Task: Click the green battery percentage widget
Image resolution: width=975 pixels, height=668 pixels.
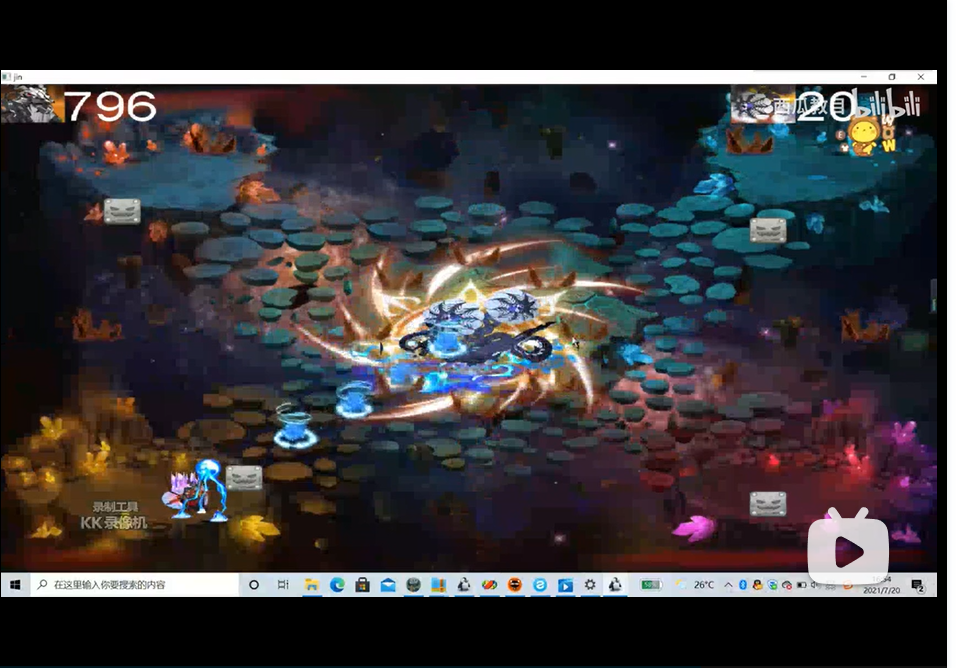Action: coord(651,585)
